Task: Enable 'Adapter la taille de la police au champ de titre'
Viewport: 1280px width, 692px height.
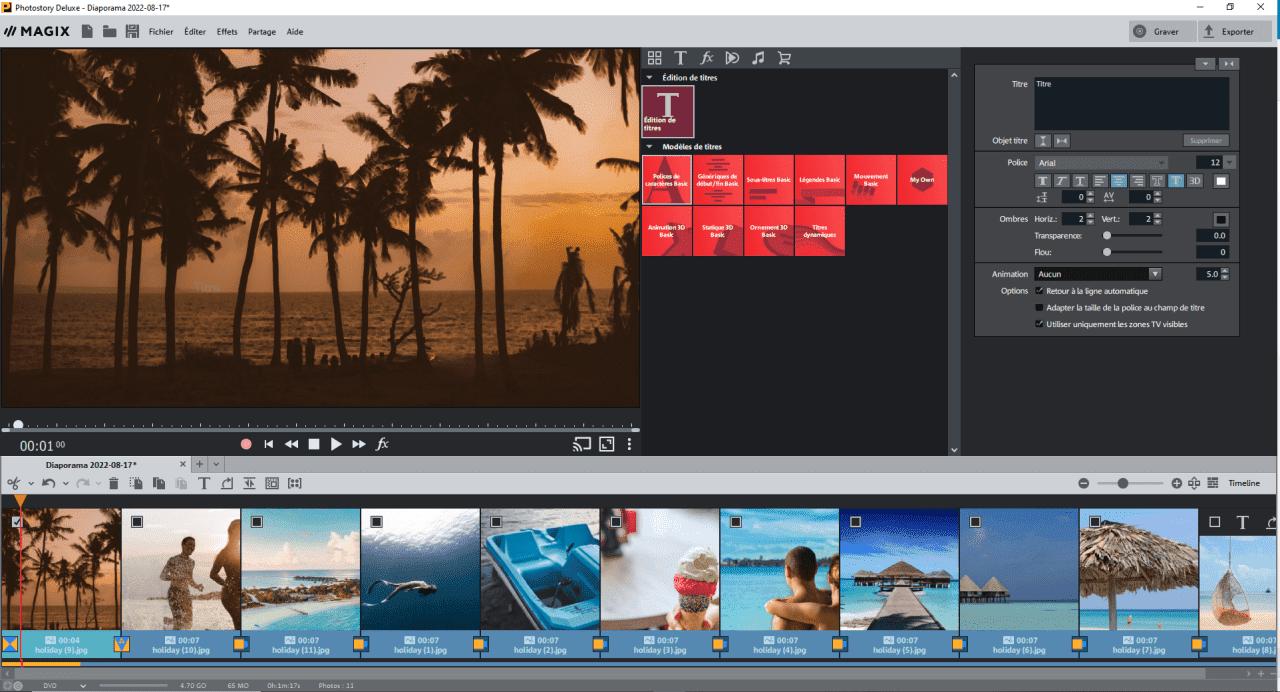Action: [x=1038, y=307]
